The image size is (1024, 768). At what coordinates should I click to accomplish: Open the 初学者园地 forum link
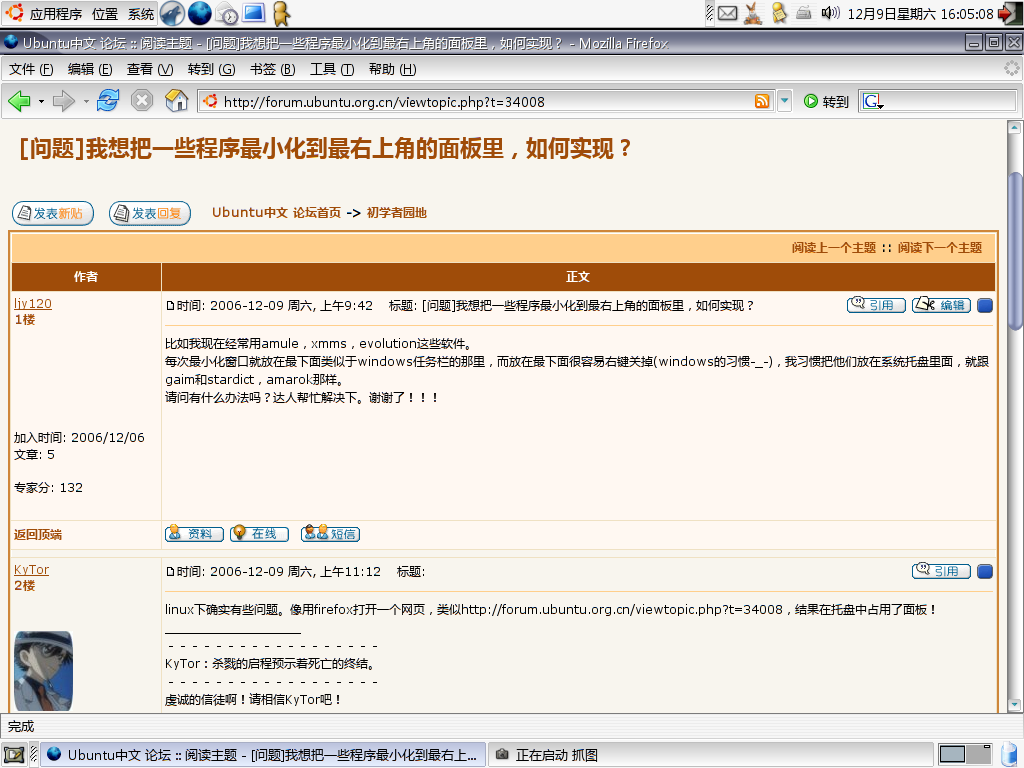coord(396,213)
